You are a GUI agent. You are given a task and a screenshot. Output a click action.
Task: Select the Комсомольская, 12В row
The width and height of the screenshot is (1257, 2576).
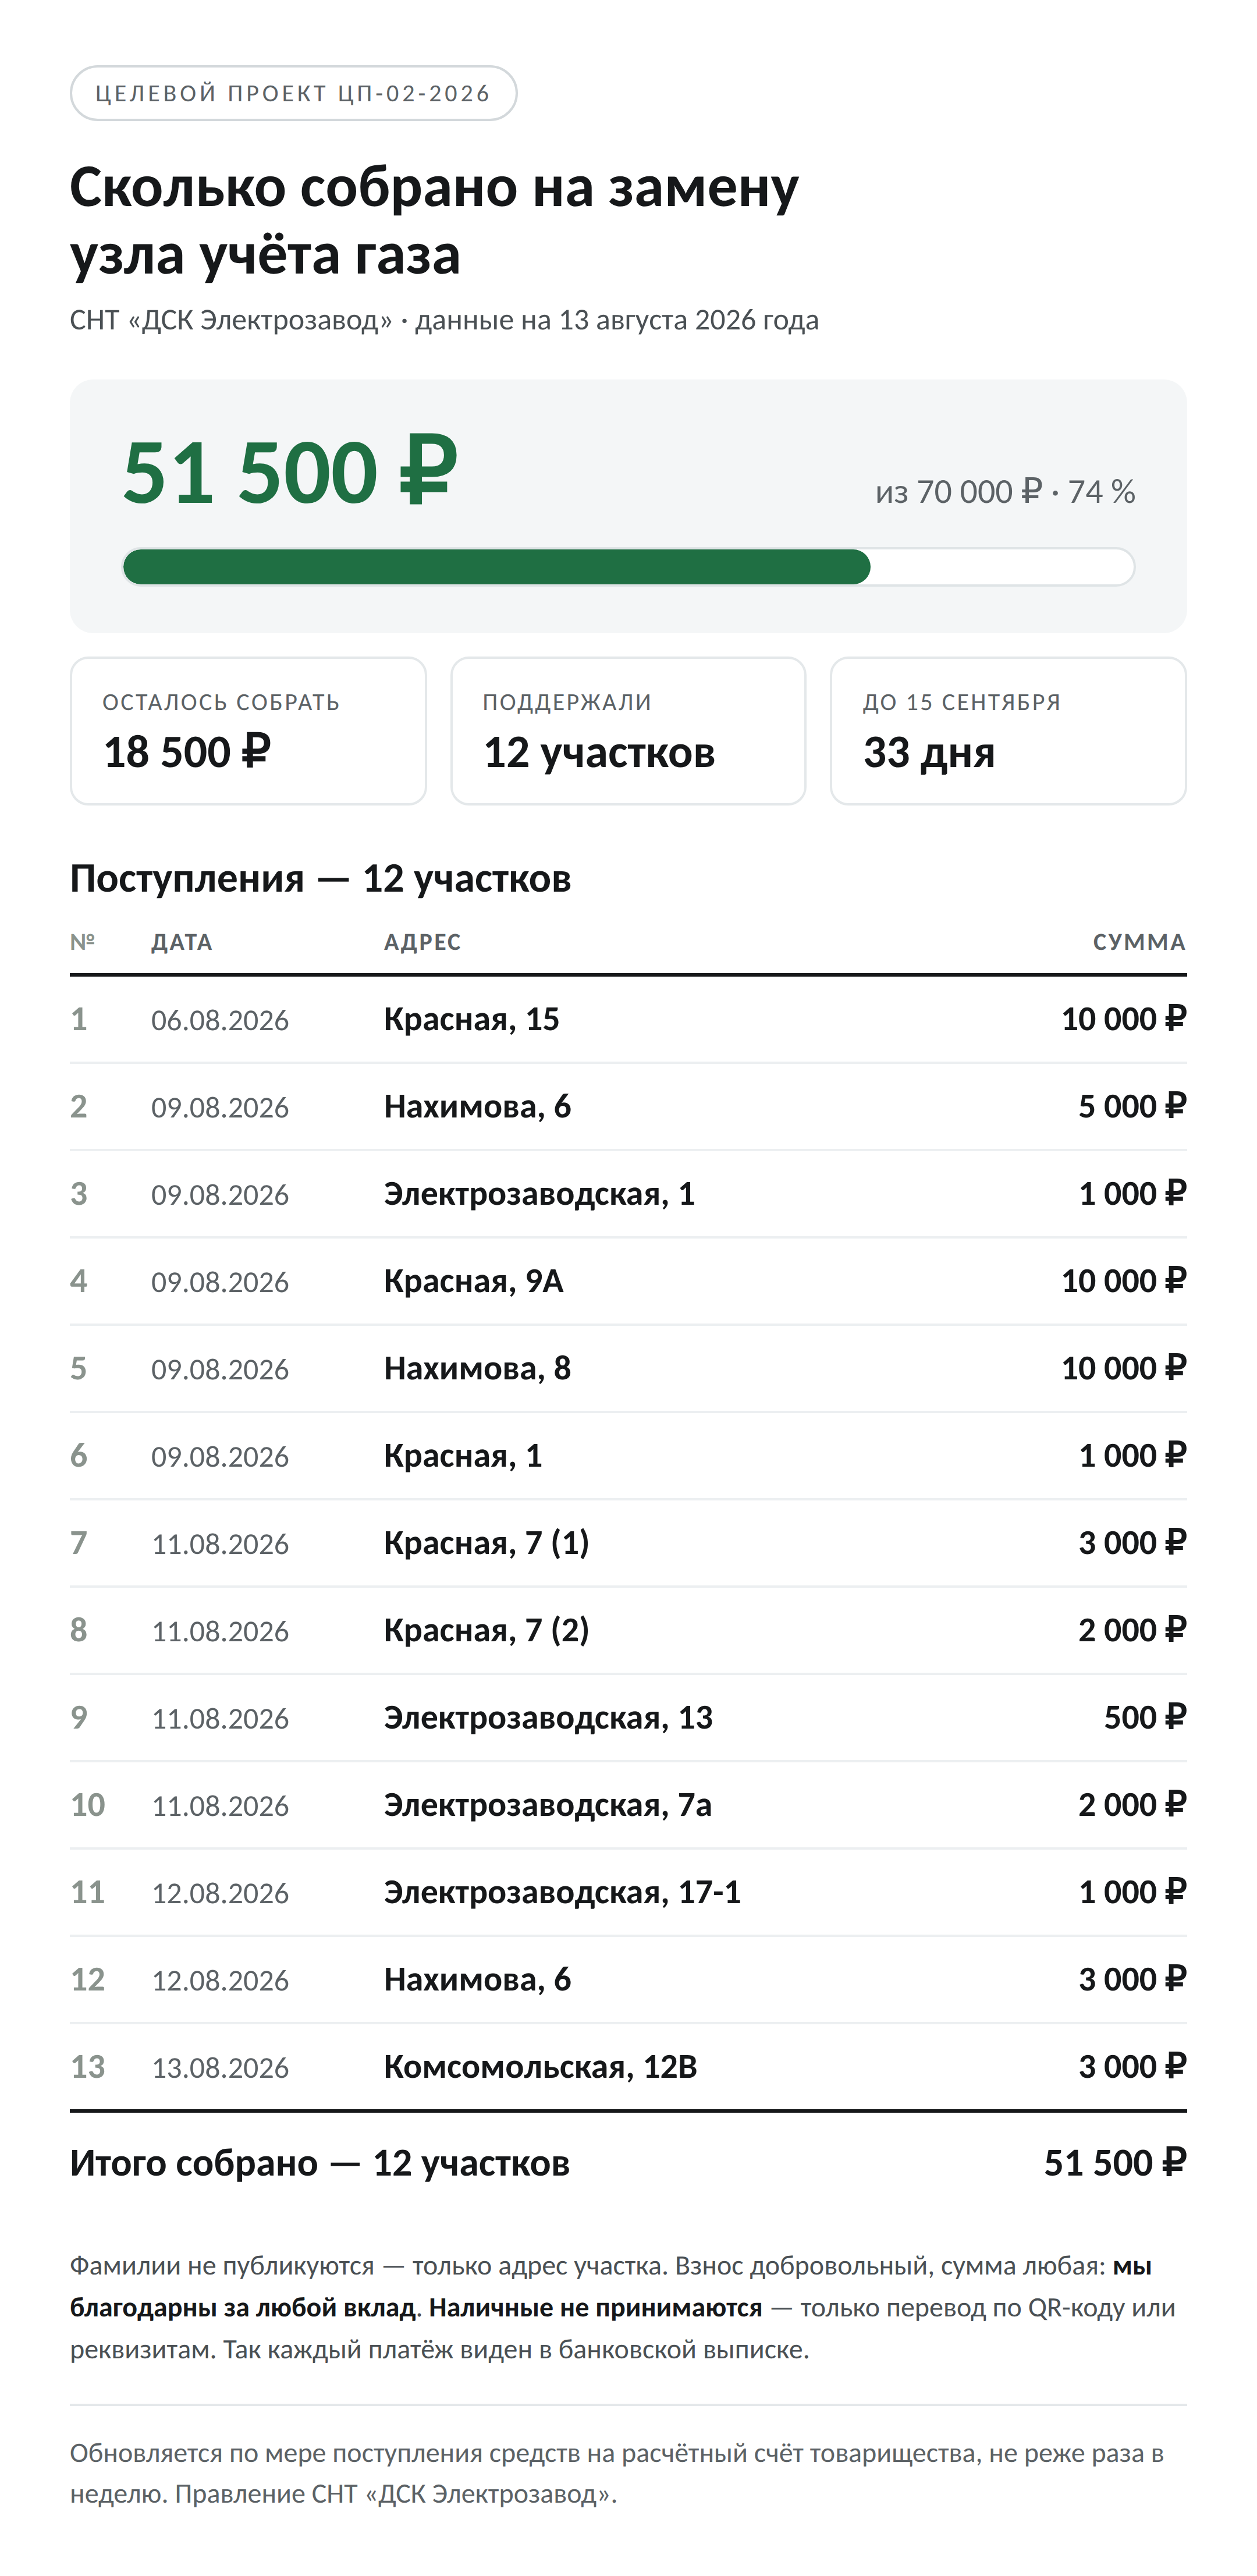click(628, 2067)
